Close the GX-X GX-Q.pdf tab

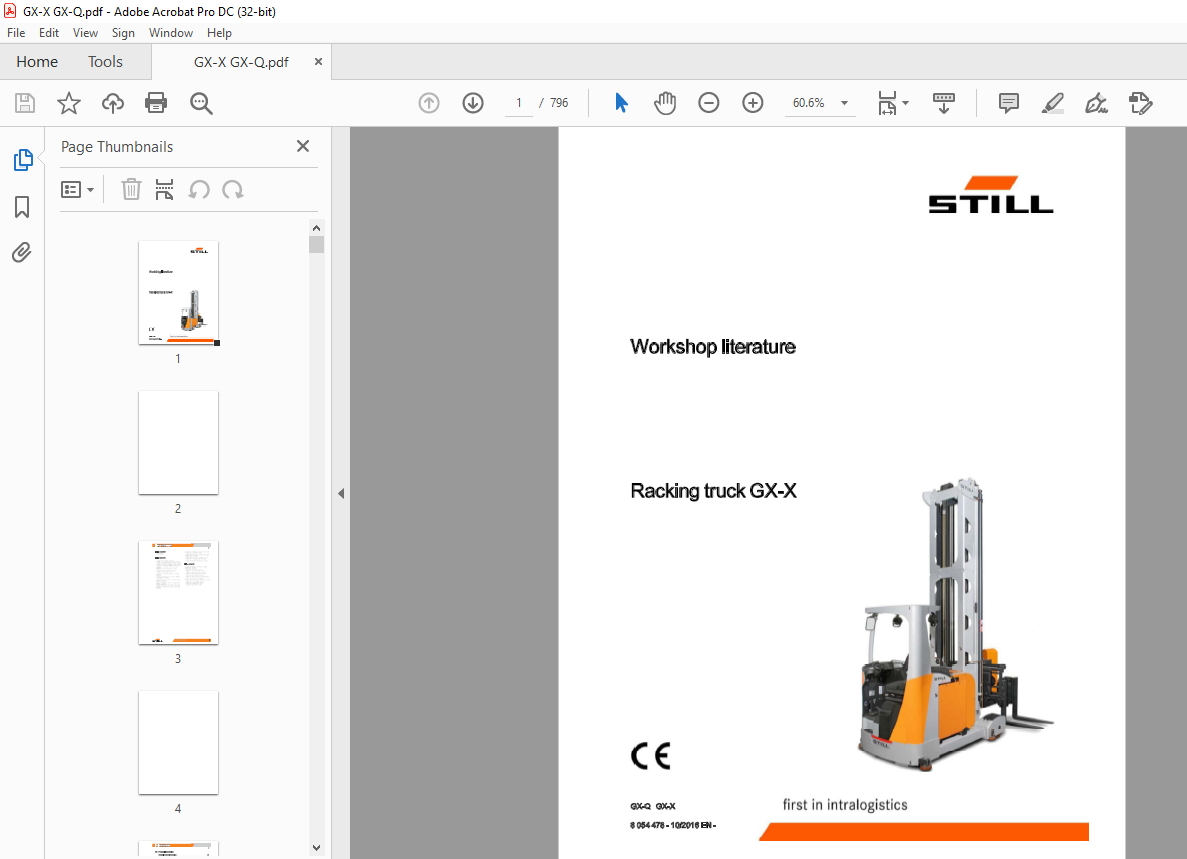click(318, 62)
